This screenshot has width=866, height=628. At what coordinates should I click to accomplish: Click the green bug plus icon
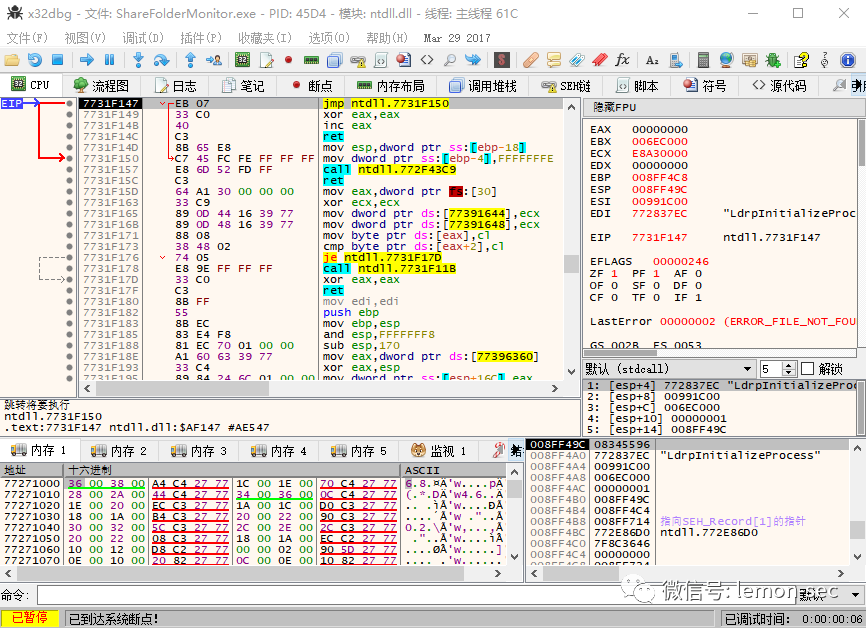[772, 60]
